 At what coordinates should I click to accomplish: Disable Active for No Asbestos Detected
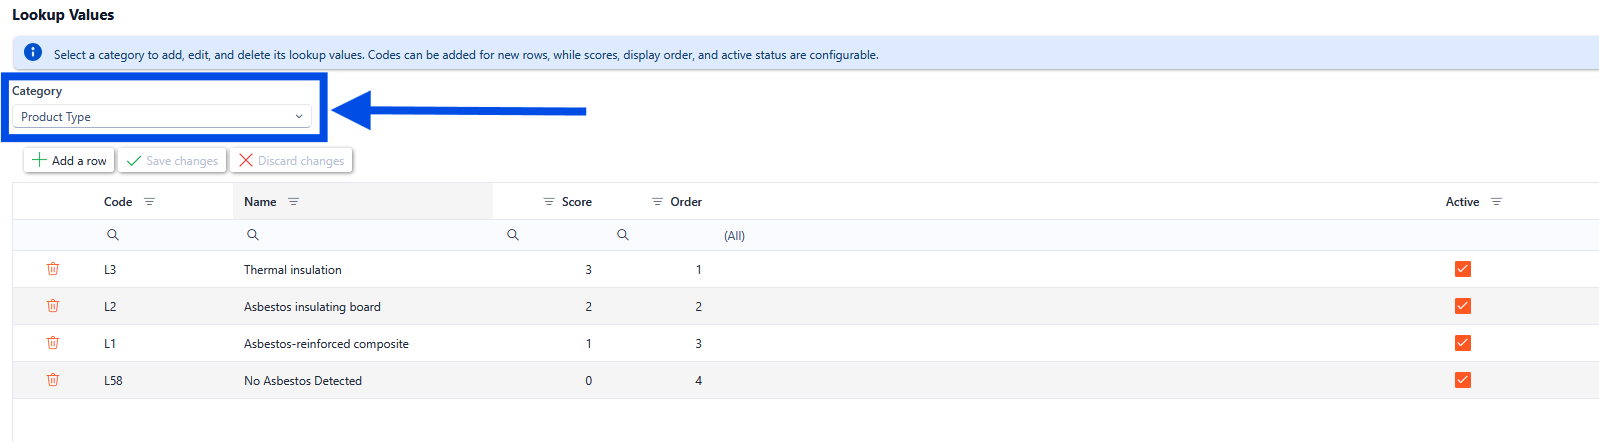click(1463, 380)
